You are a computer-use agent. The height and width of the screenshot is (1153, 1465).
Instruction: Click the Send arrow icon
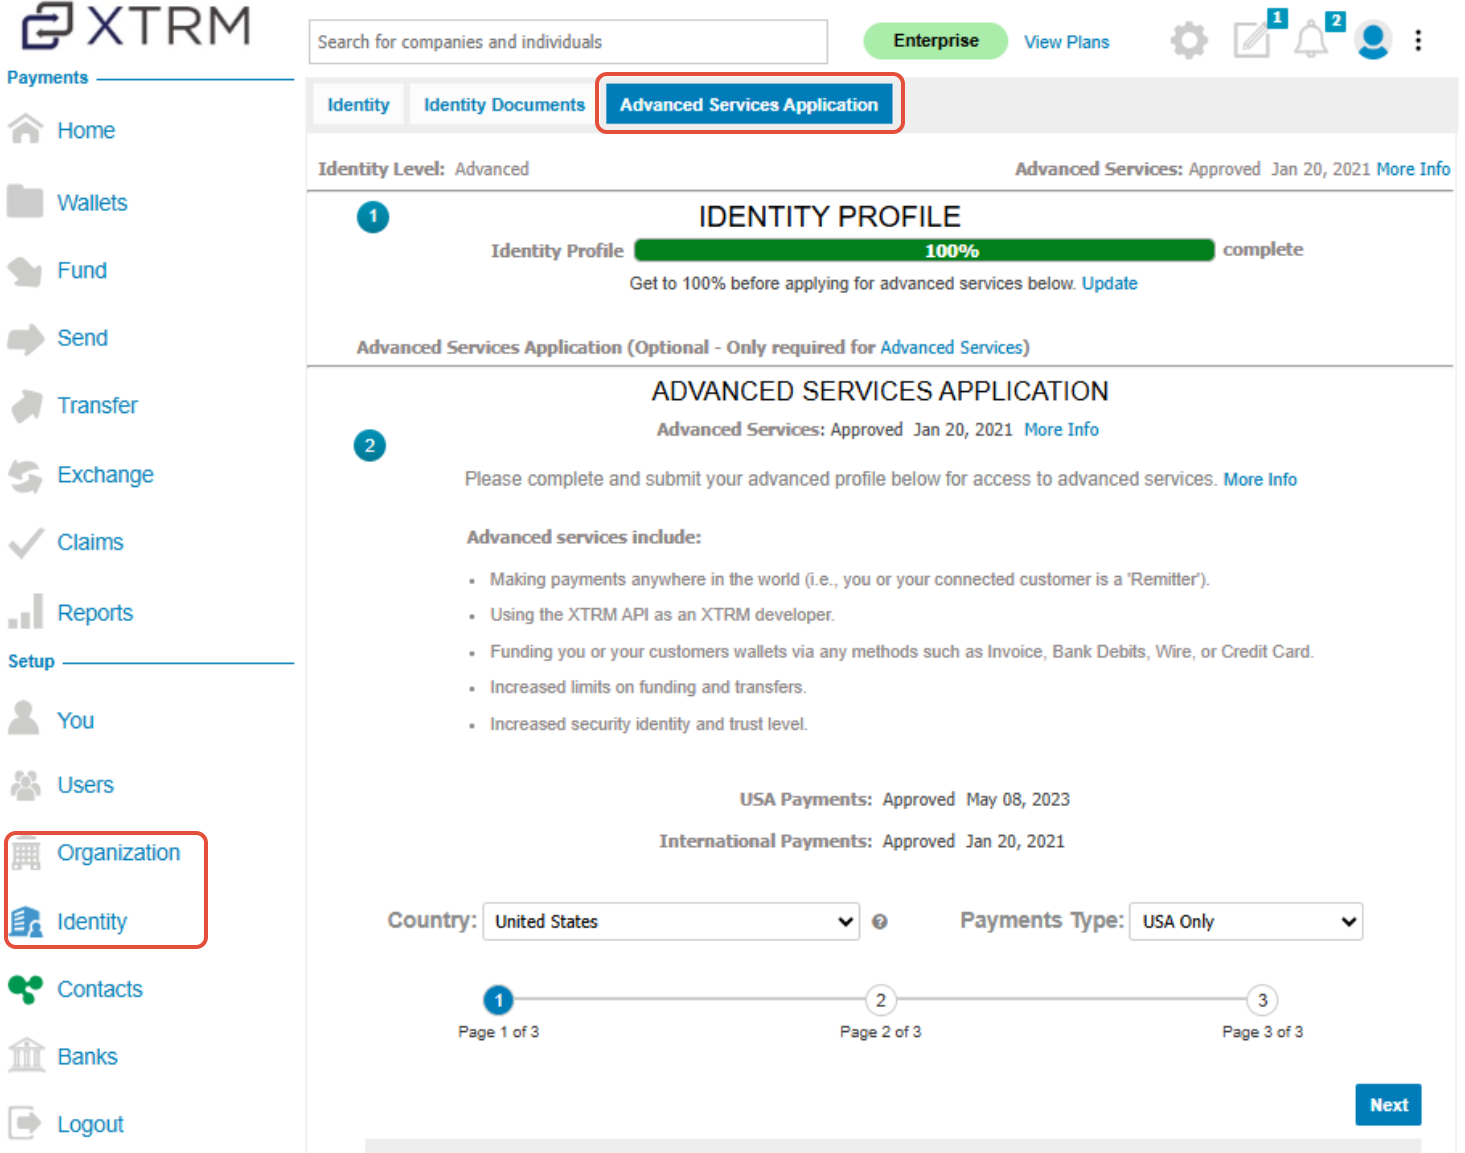click(x=26, y=339)
